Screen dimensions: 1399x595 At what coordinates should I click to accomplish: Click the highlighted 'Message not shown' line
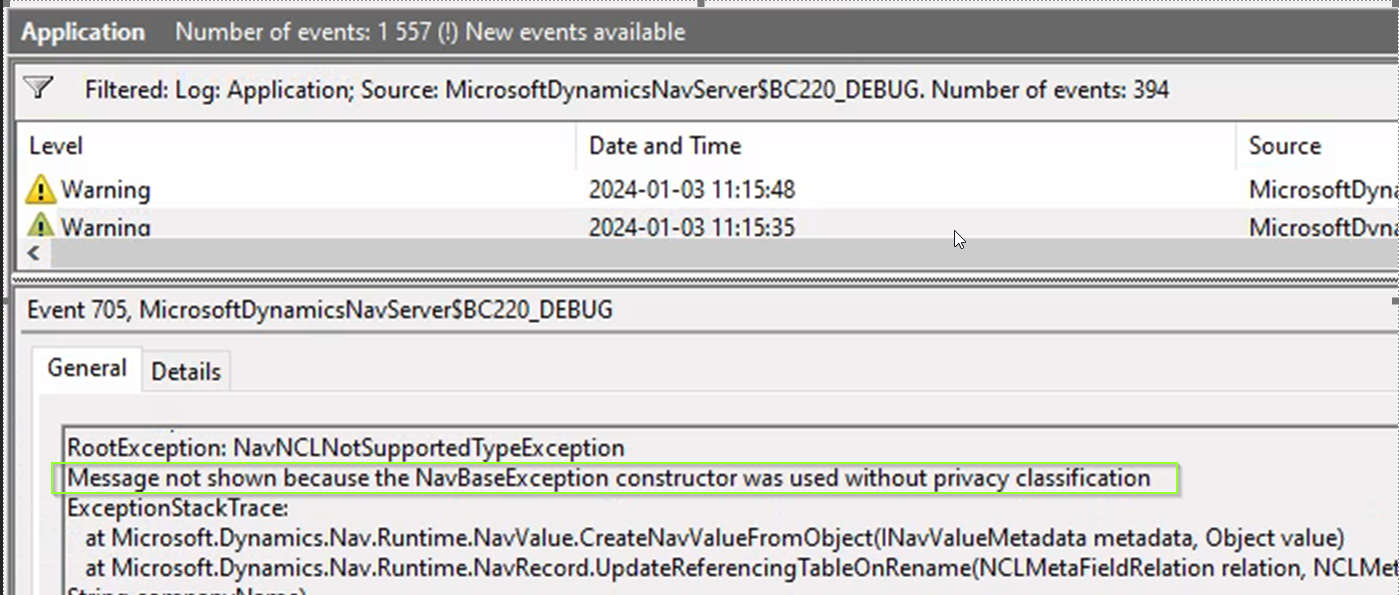608,478
